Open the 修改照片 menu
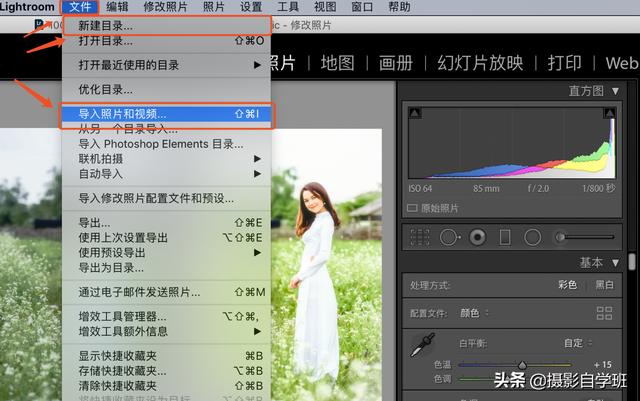 [x=165, y=7]
